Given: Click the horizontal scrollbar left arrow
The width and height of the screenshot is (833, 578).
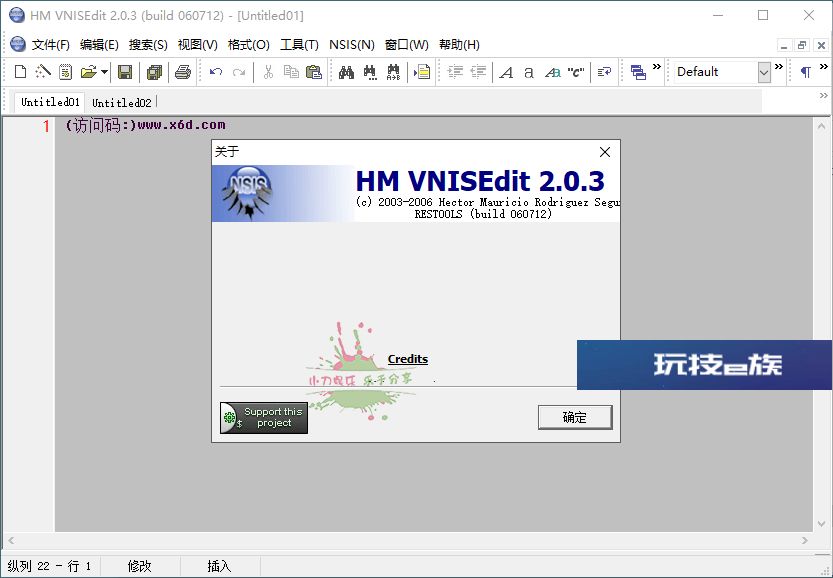Looking at the screenshot, I should click(x=11, y=540).
